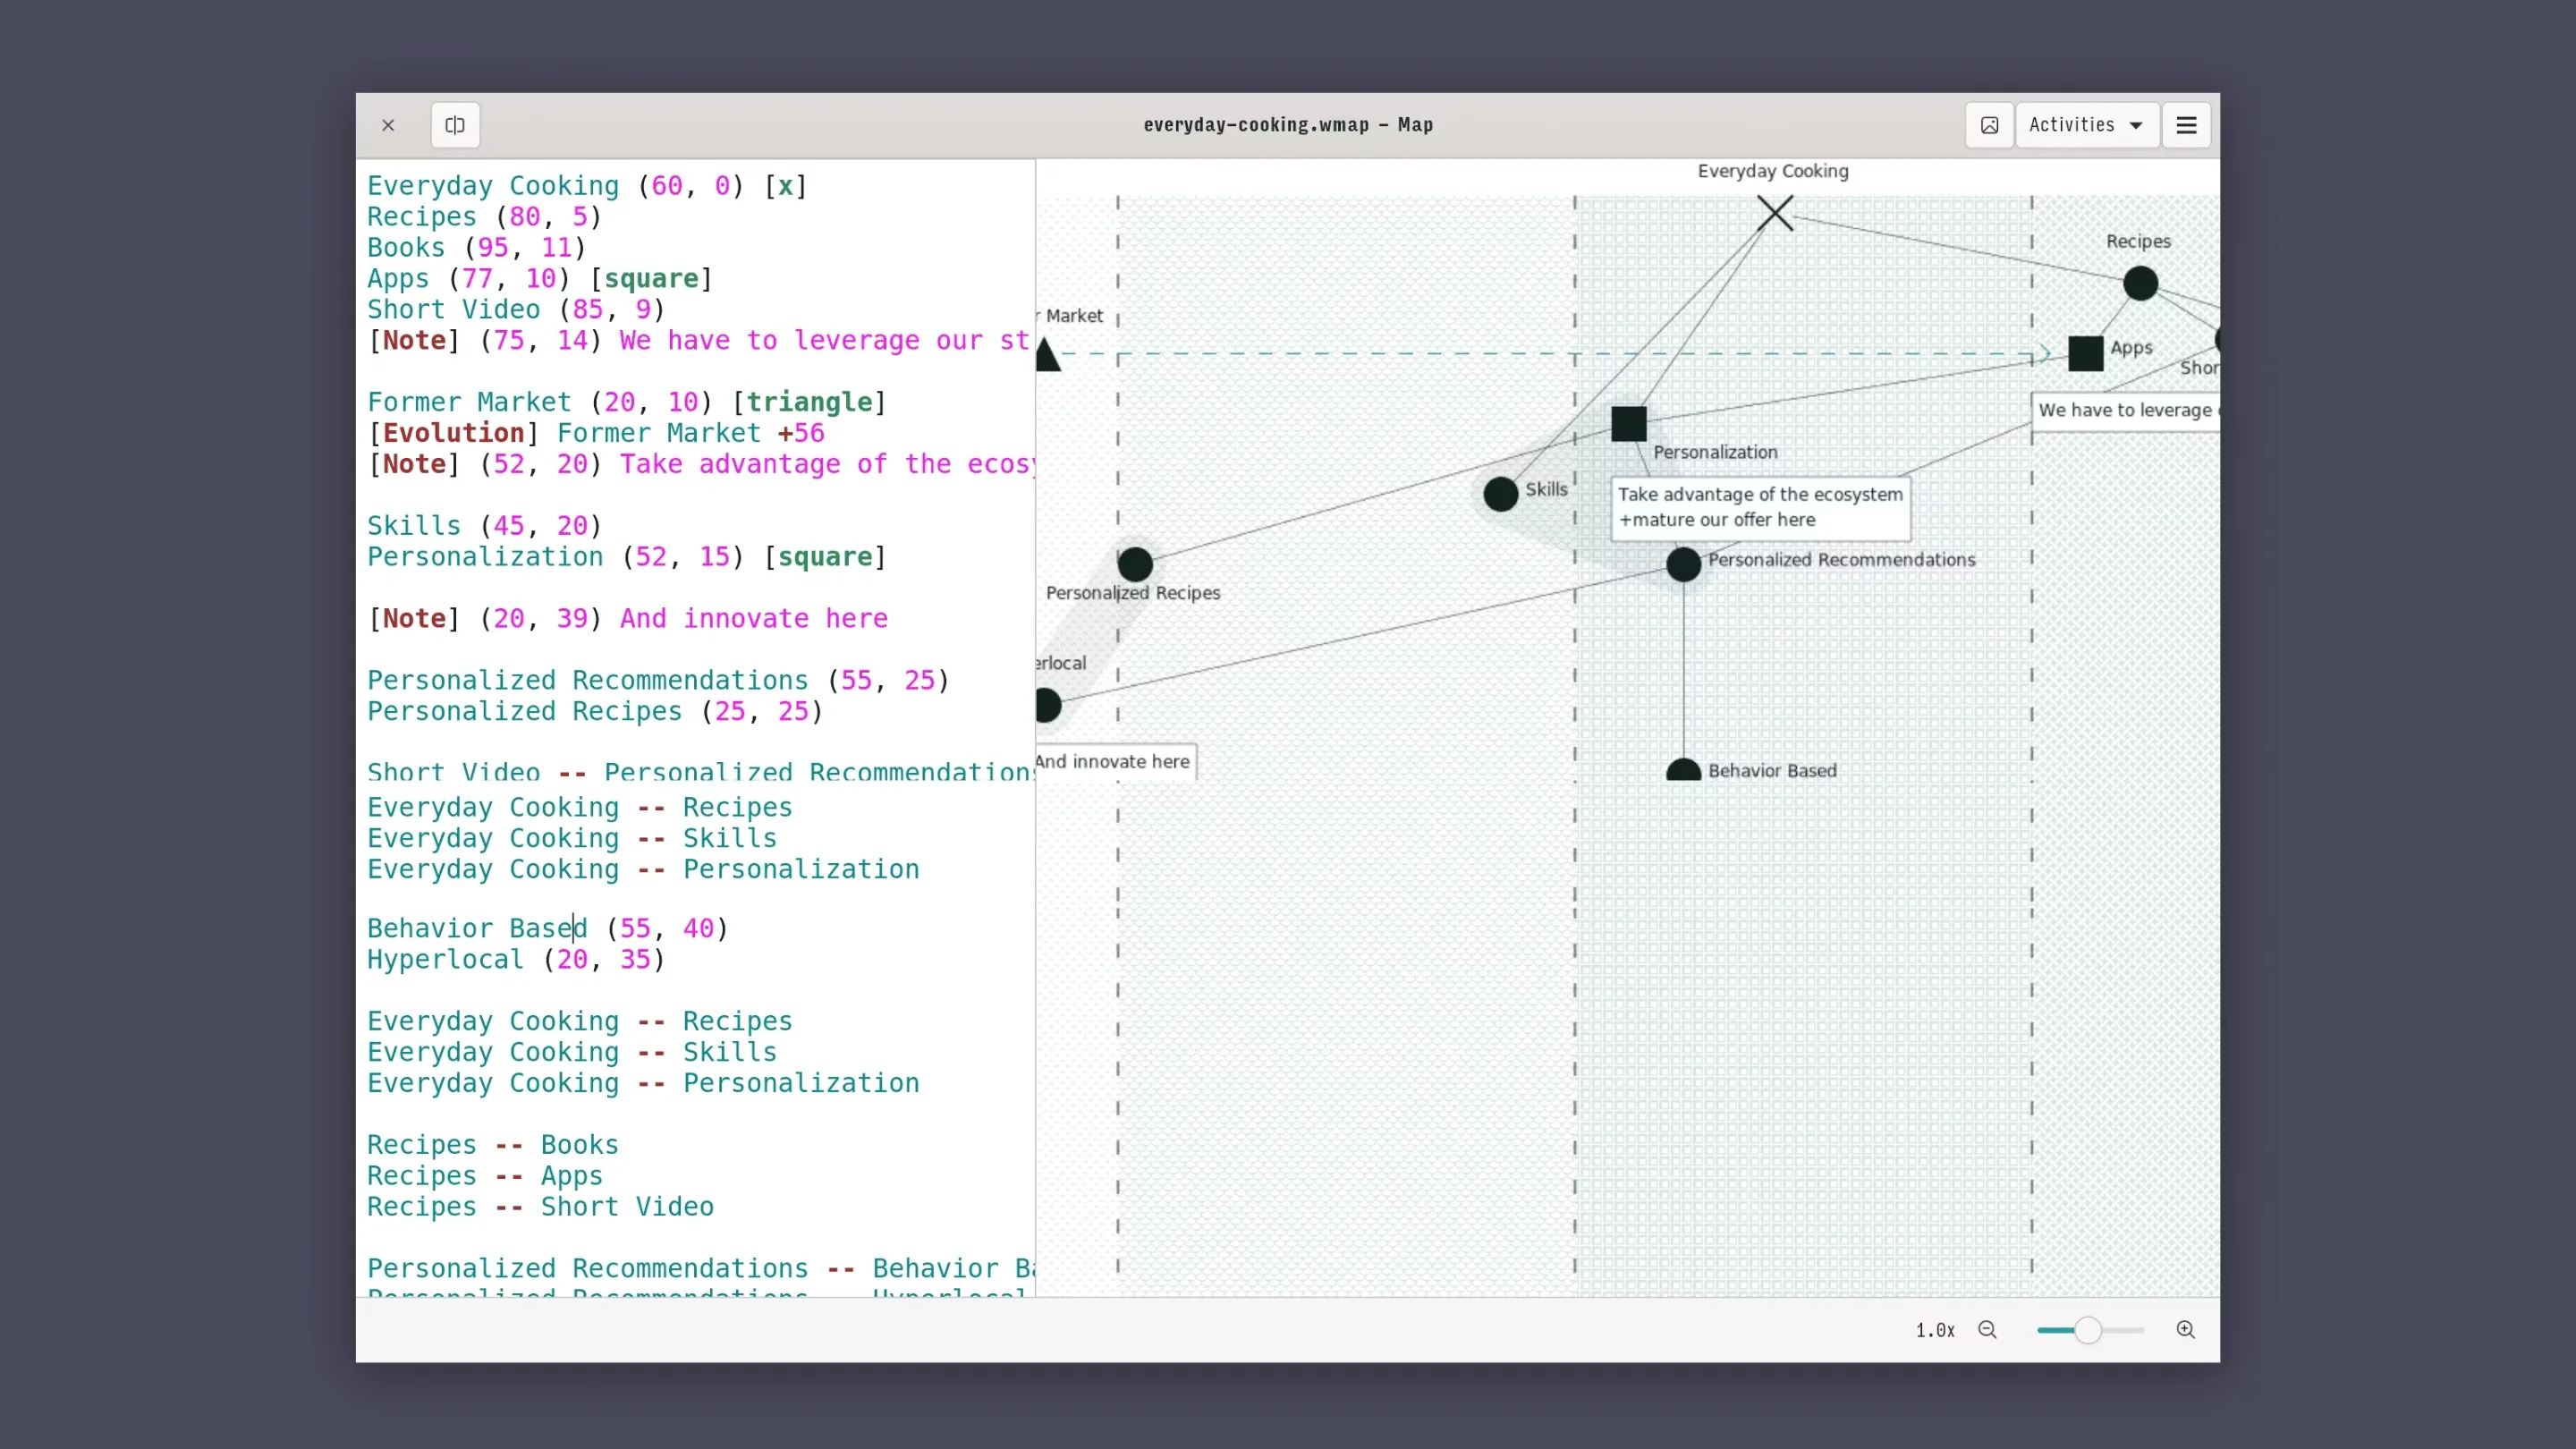Click the Personalization square node
The height and width of the screenshot is (1449, 2576).
(1628, 424)
